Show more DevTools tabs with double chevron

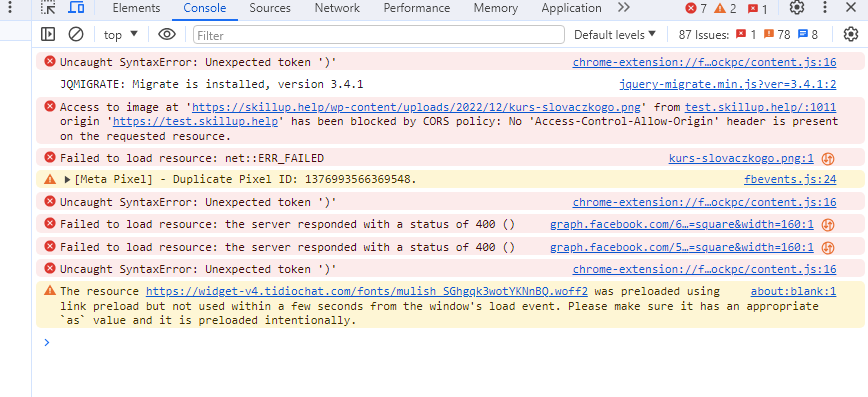(624, 8)
